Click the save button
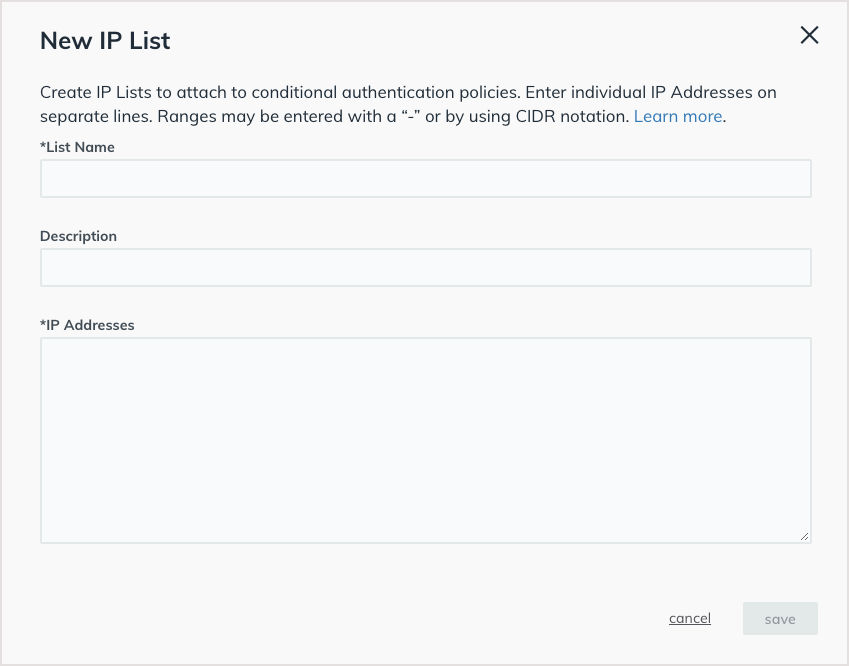Viewport: 849px width, 666px height. 779,619
